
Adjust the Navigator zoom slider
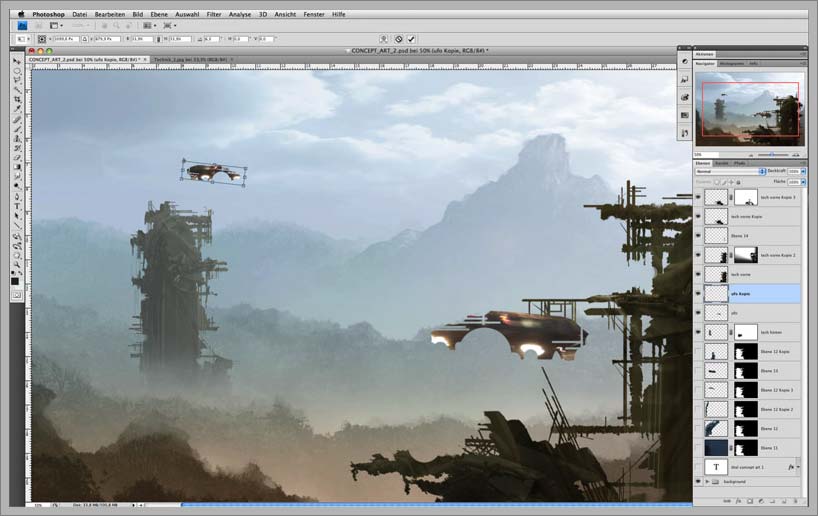(772, 154)
